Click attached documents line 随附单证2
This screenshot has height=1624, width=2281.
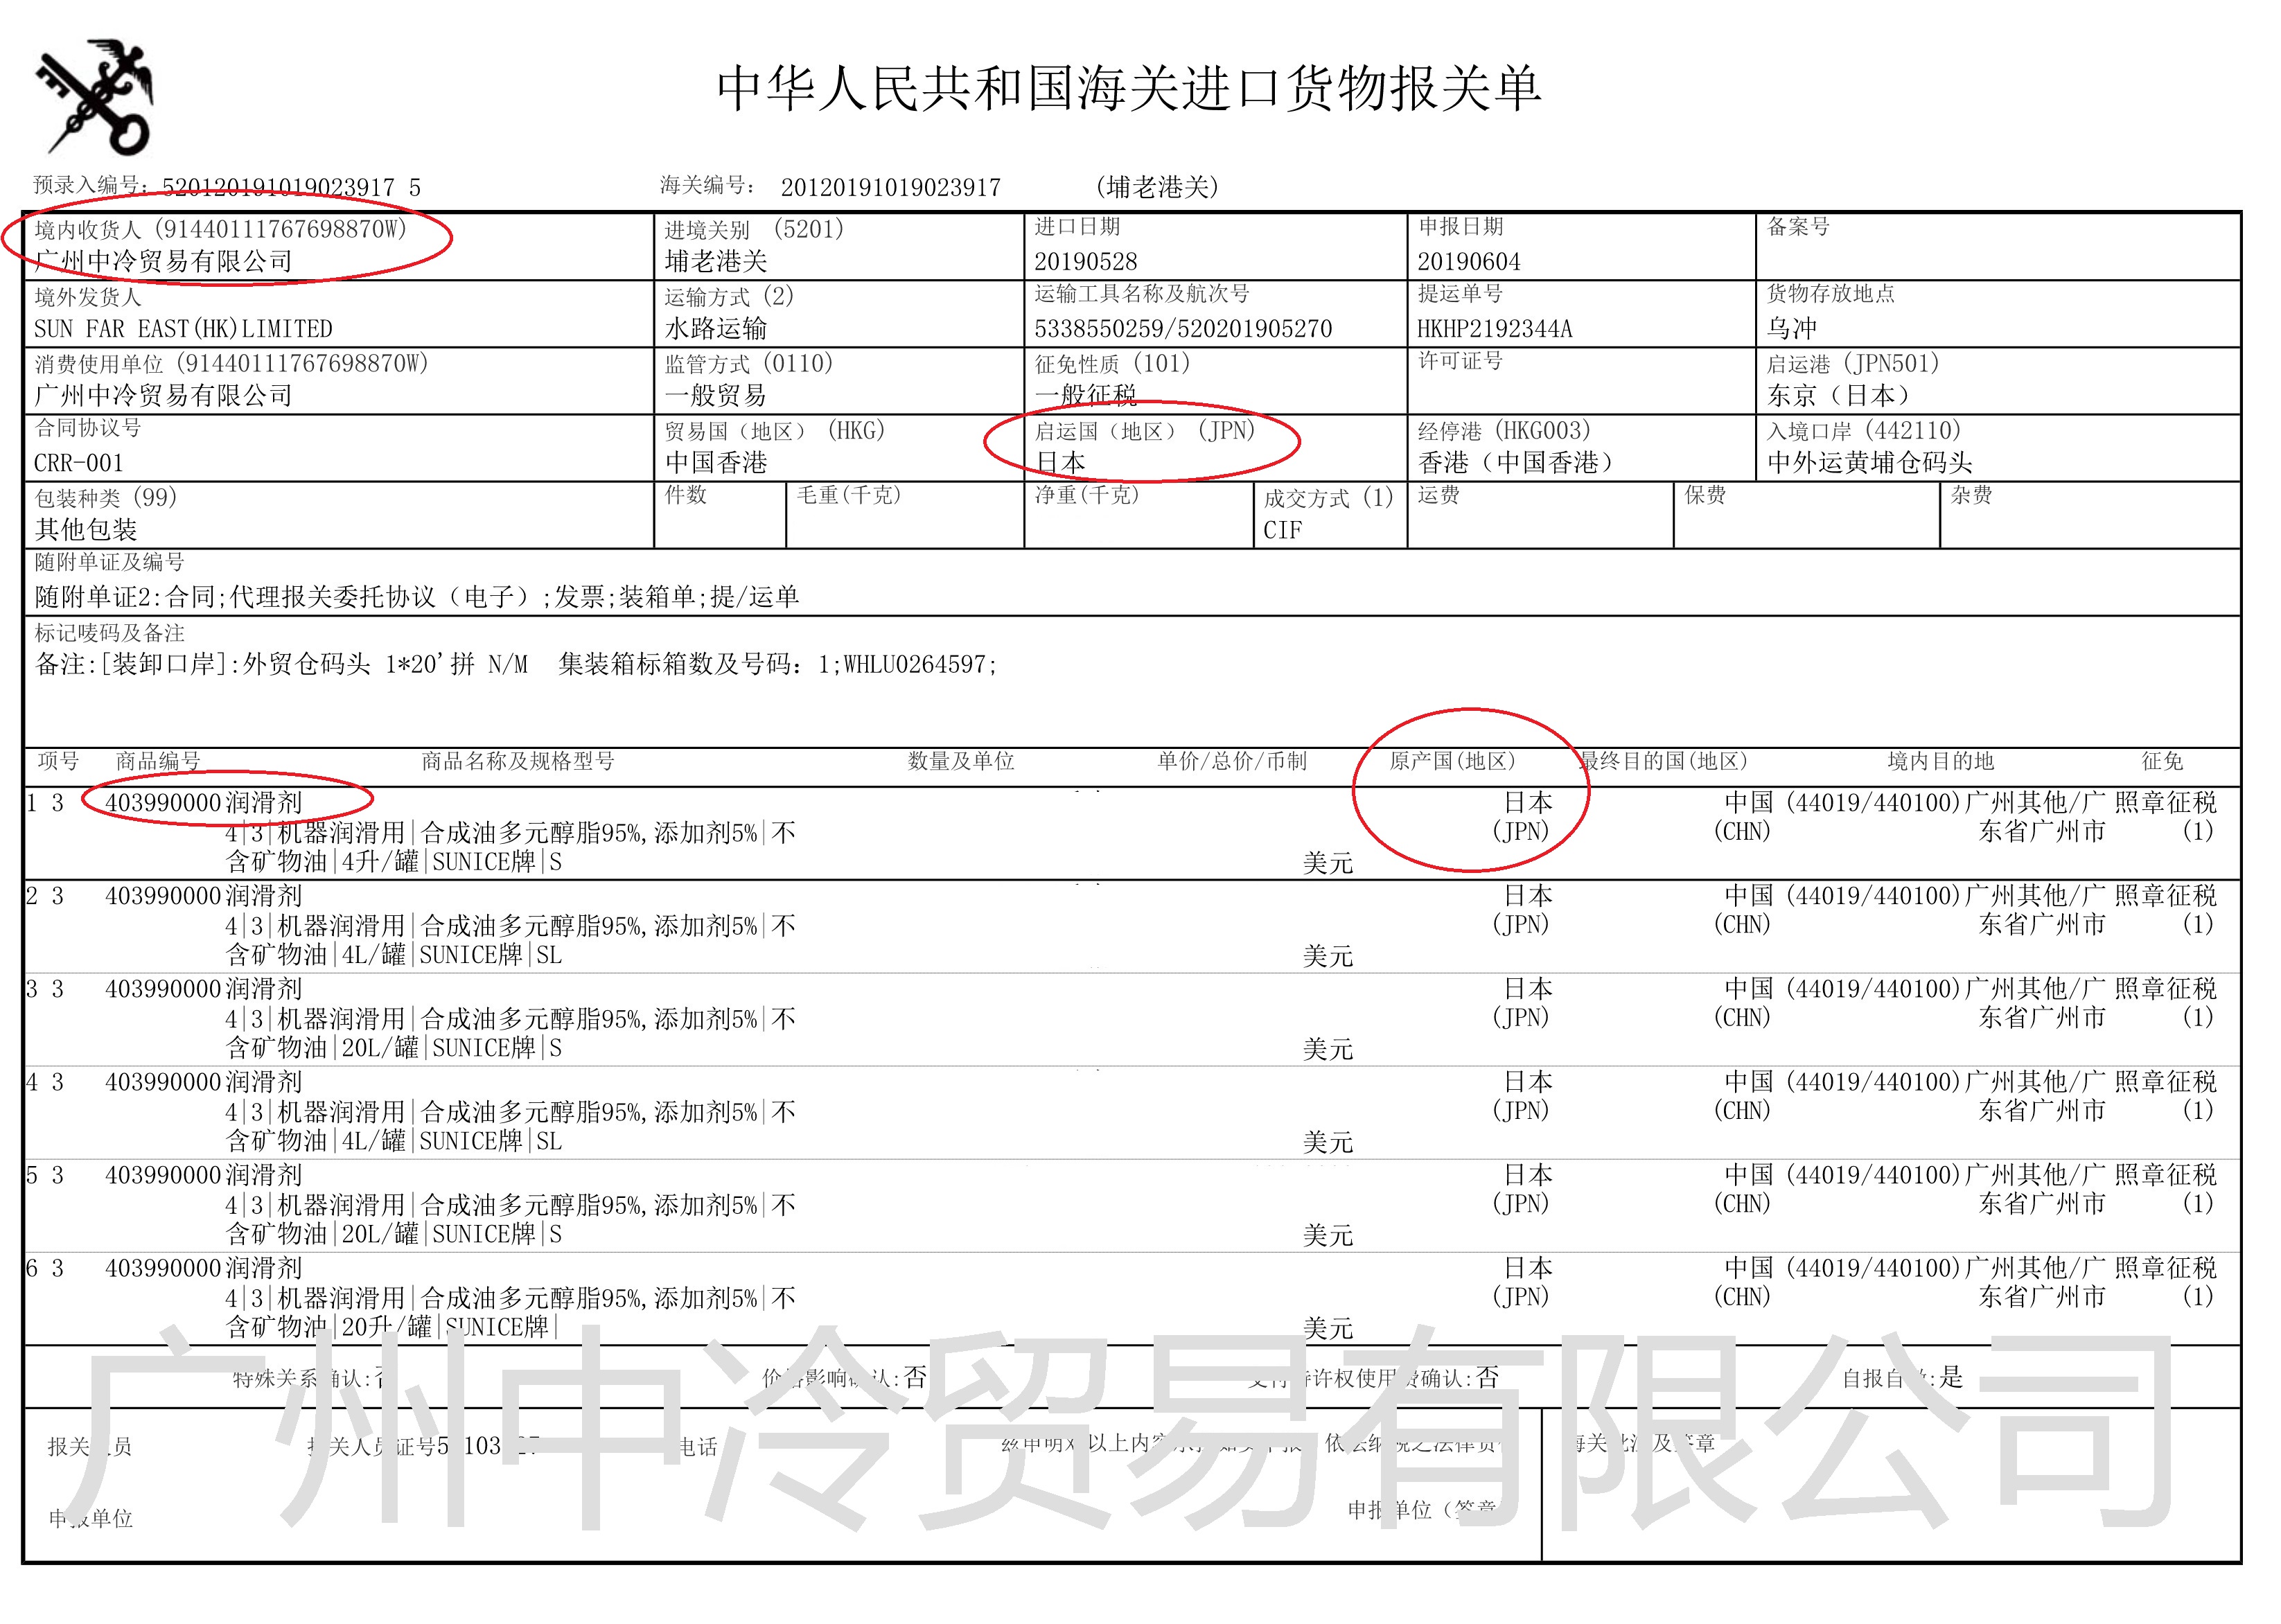click(417, 597)
